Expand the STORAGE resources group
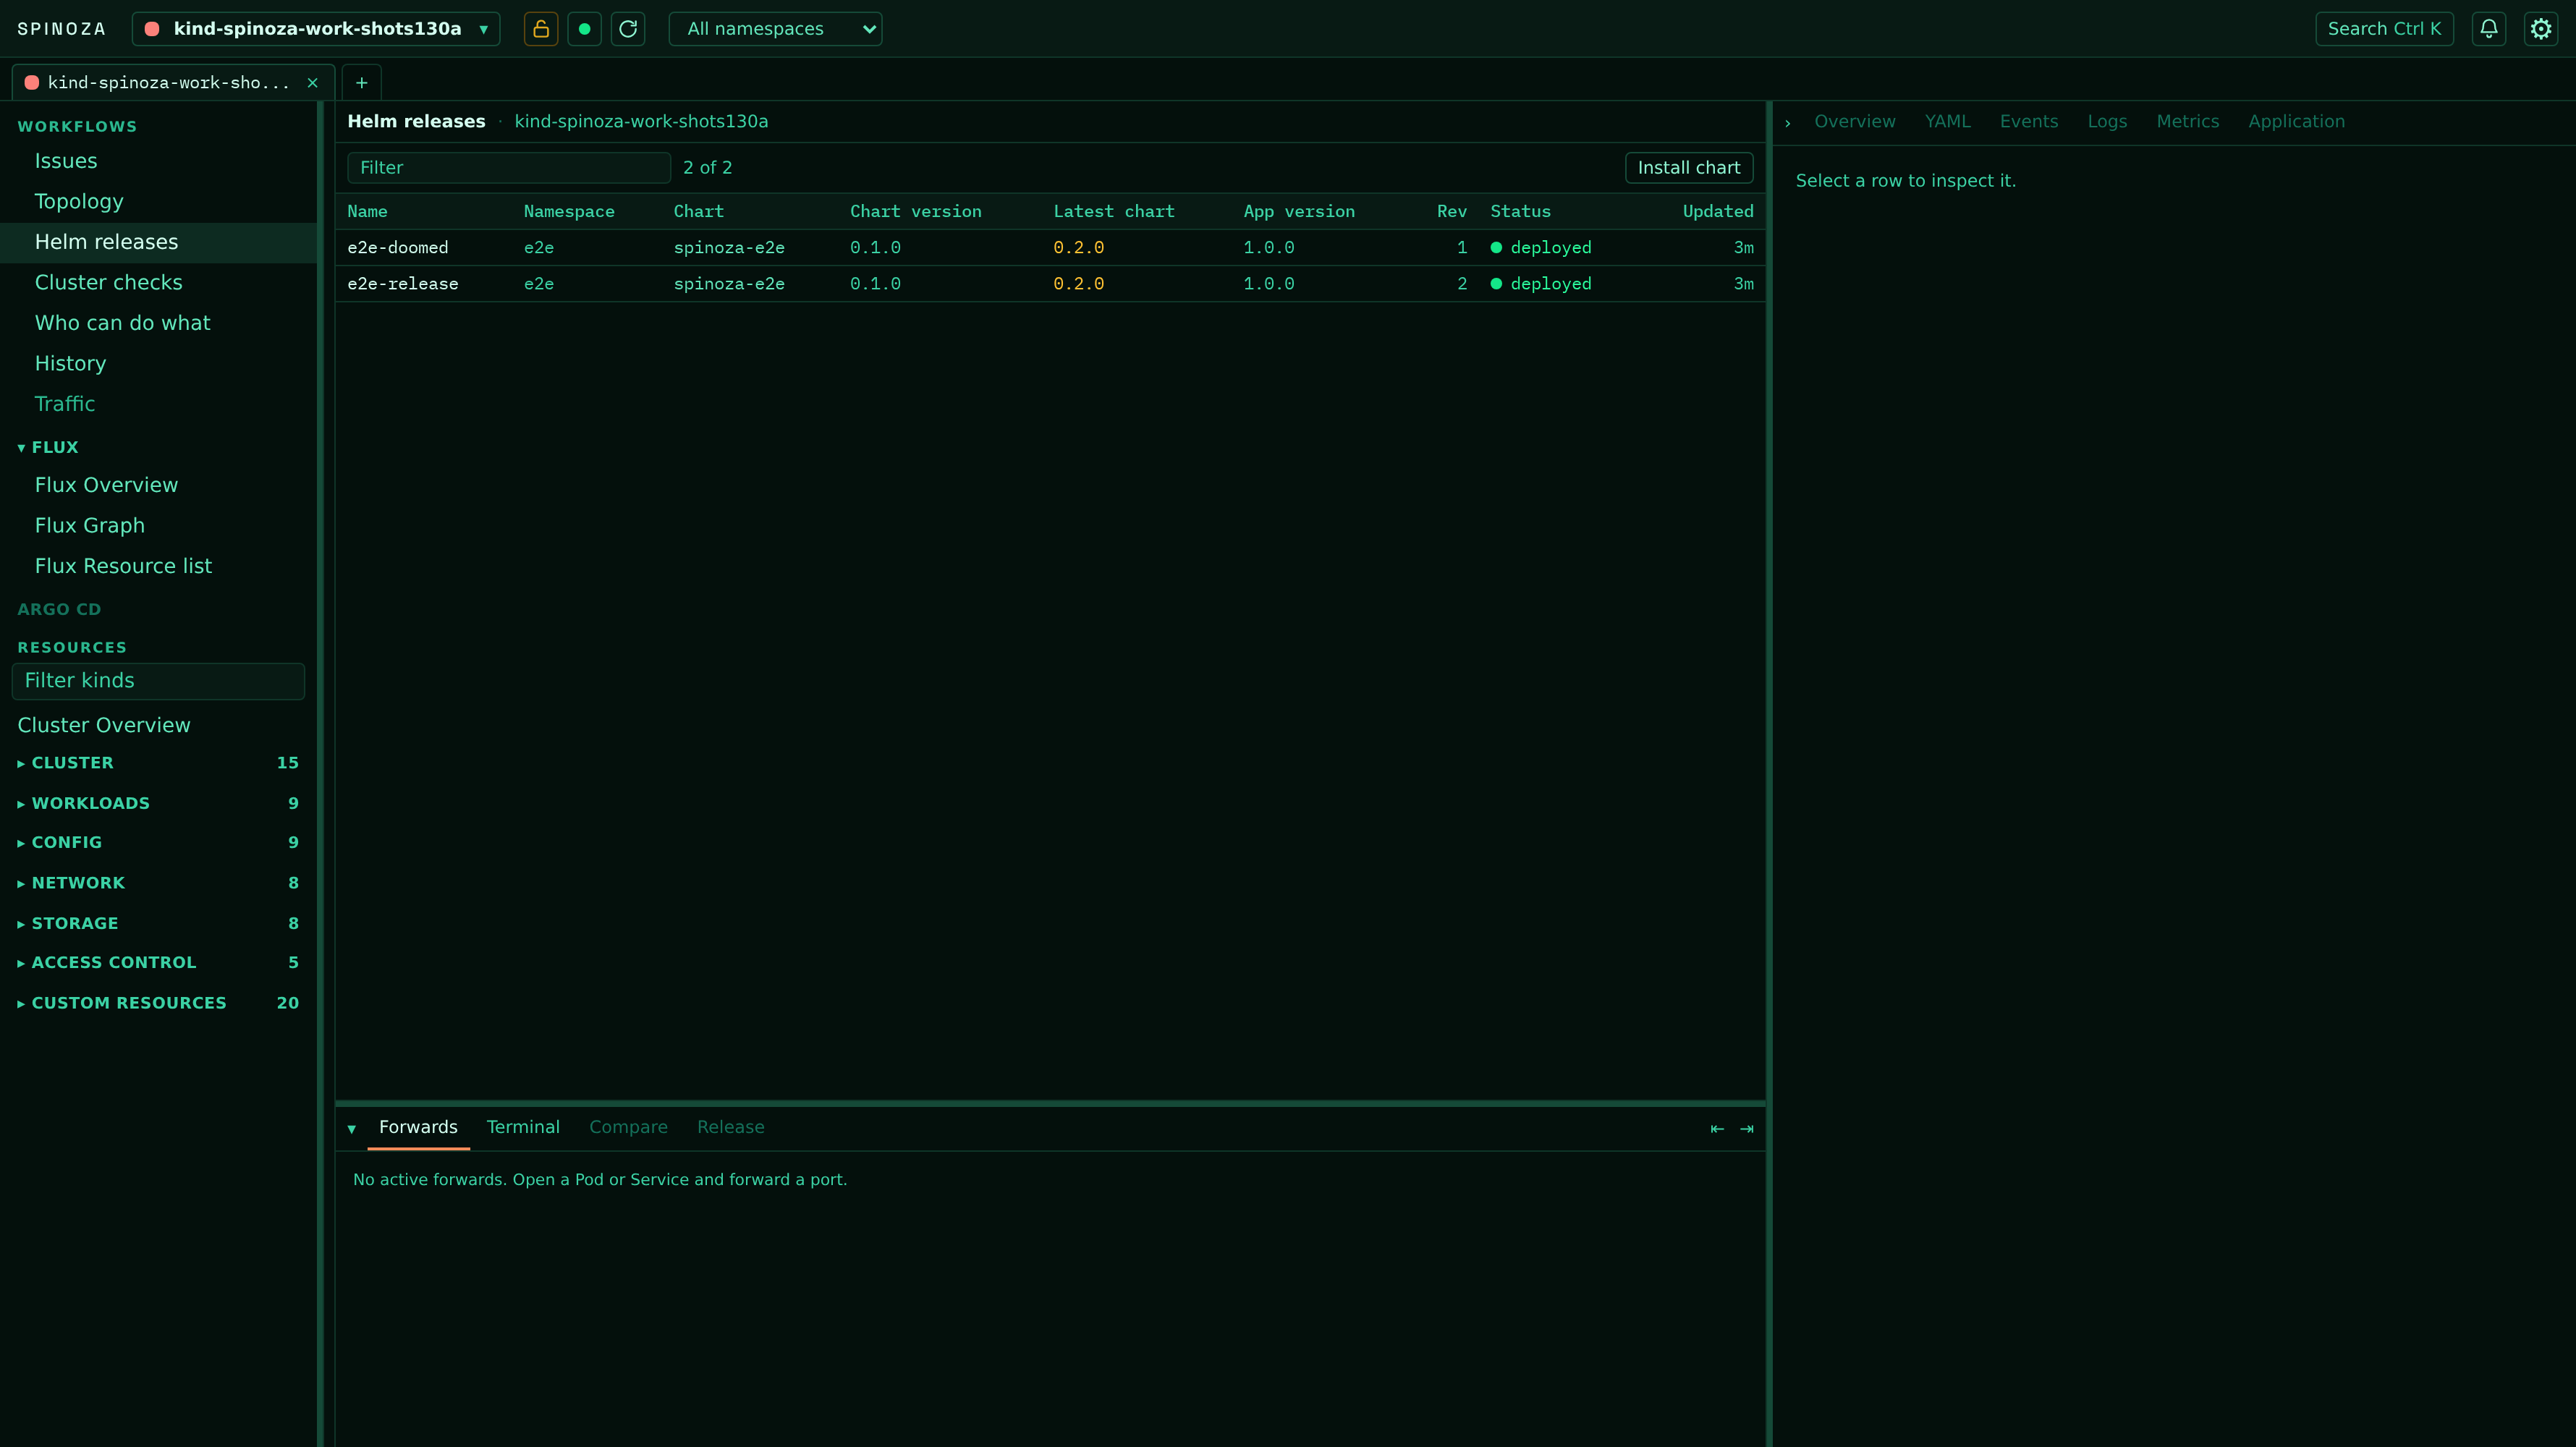Screen dimensions: 2576x1447 tap(158, 924)
